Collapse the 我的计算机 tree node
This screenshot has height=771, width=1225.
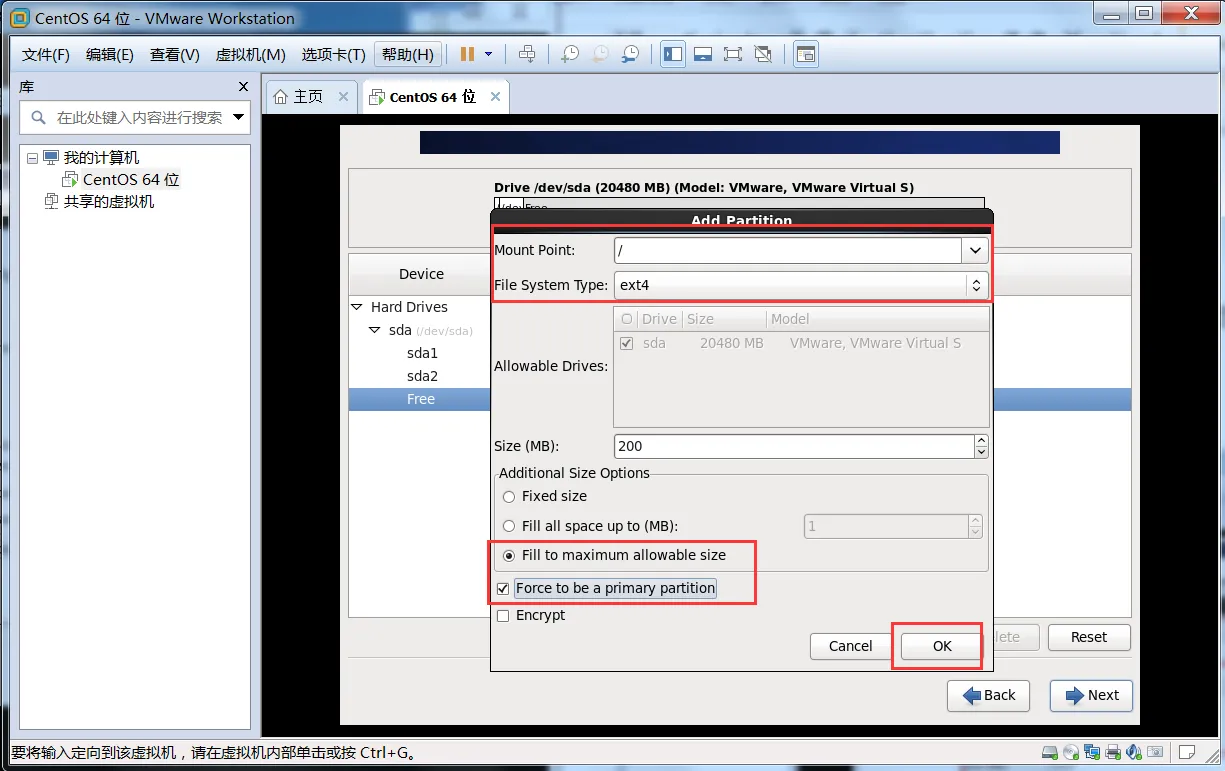(32, 158)
